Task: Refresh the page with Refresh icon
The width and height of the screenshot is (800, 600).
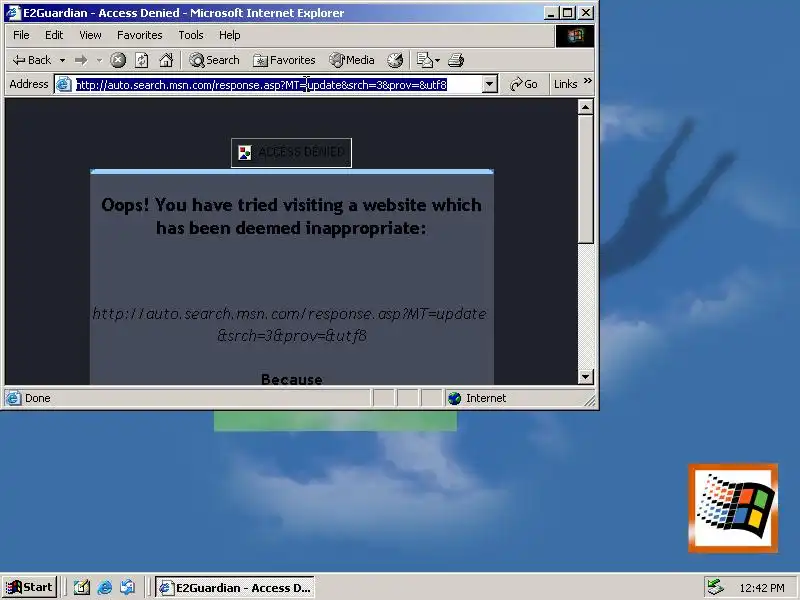Action: (x=142, y=60)
